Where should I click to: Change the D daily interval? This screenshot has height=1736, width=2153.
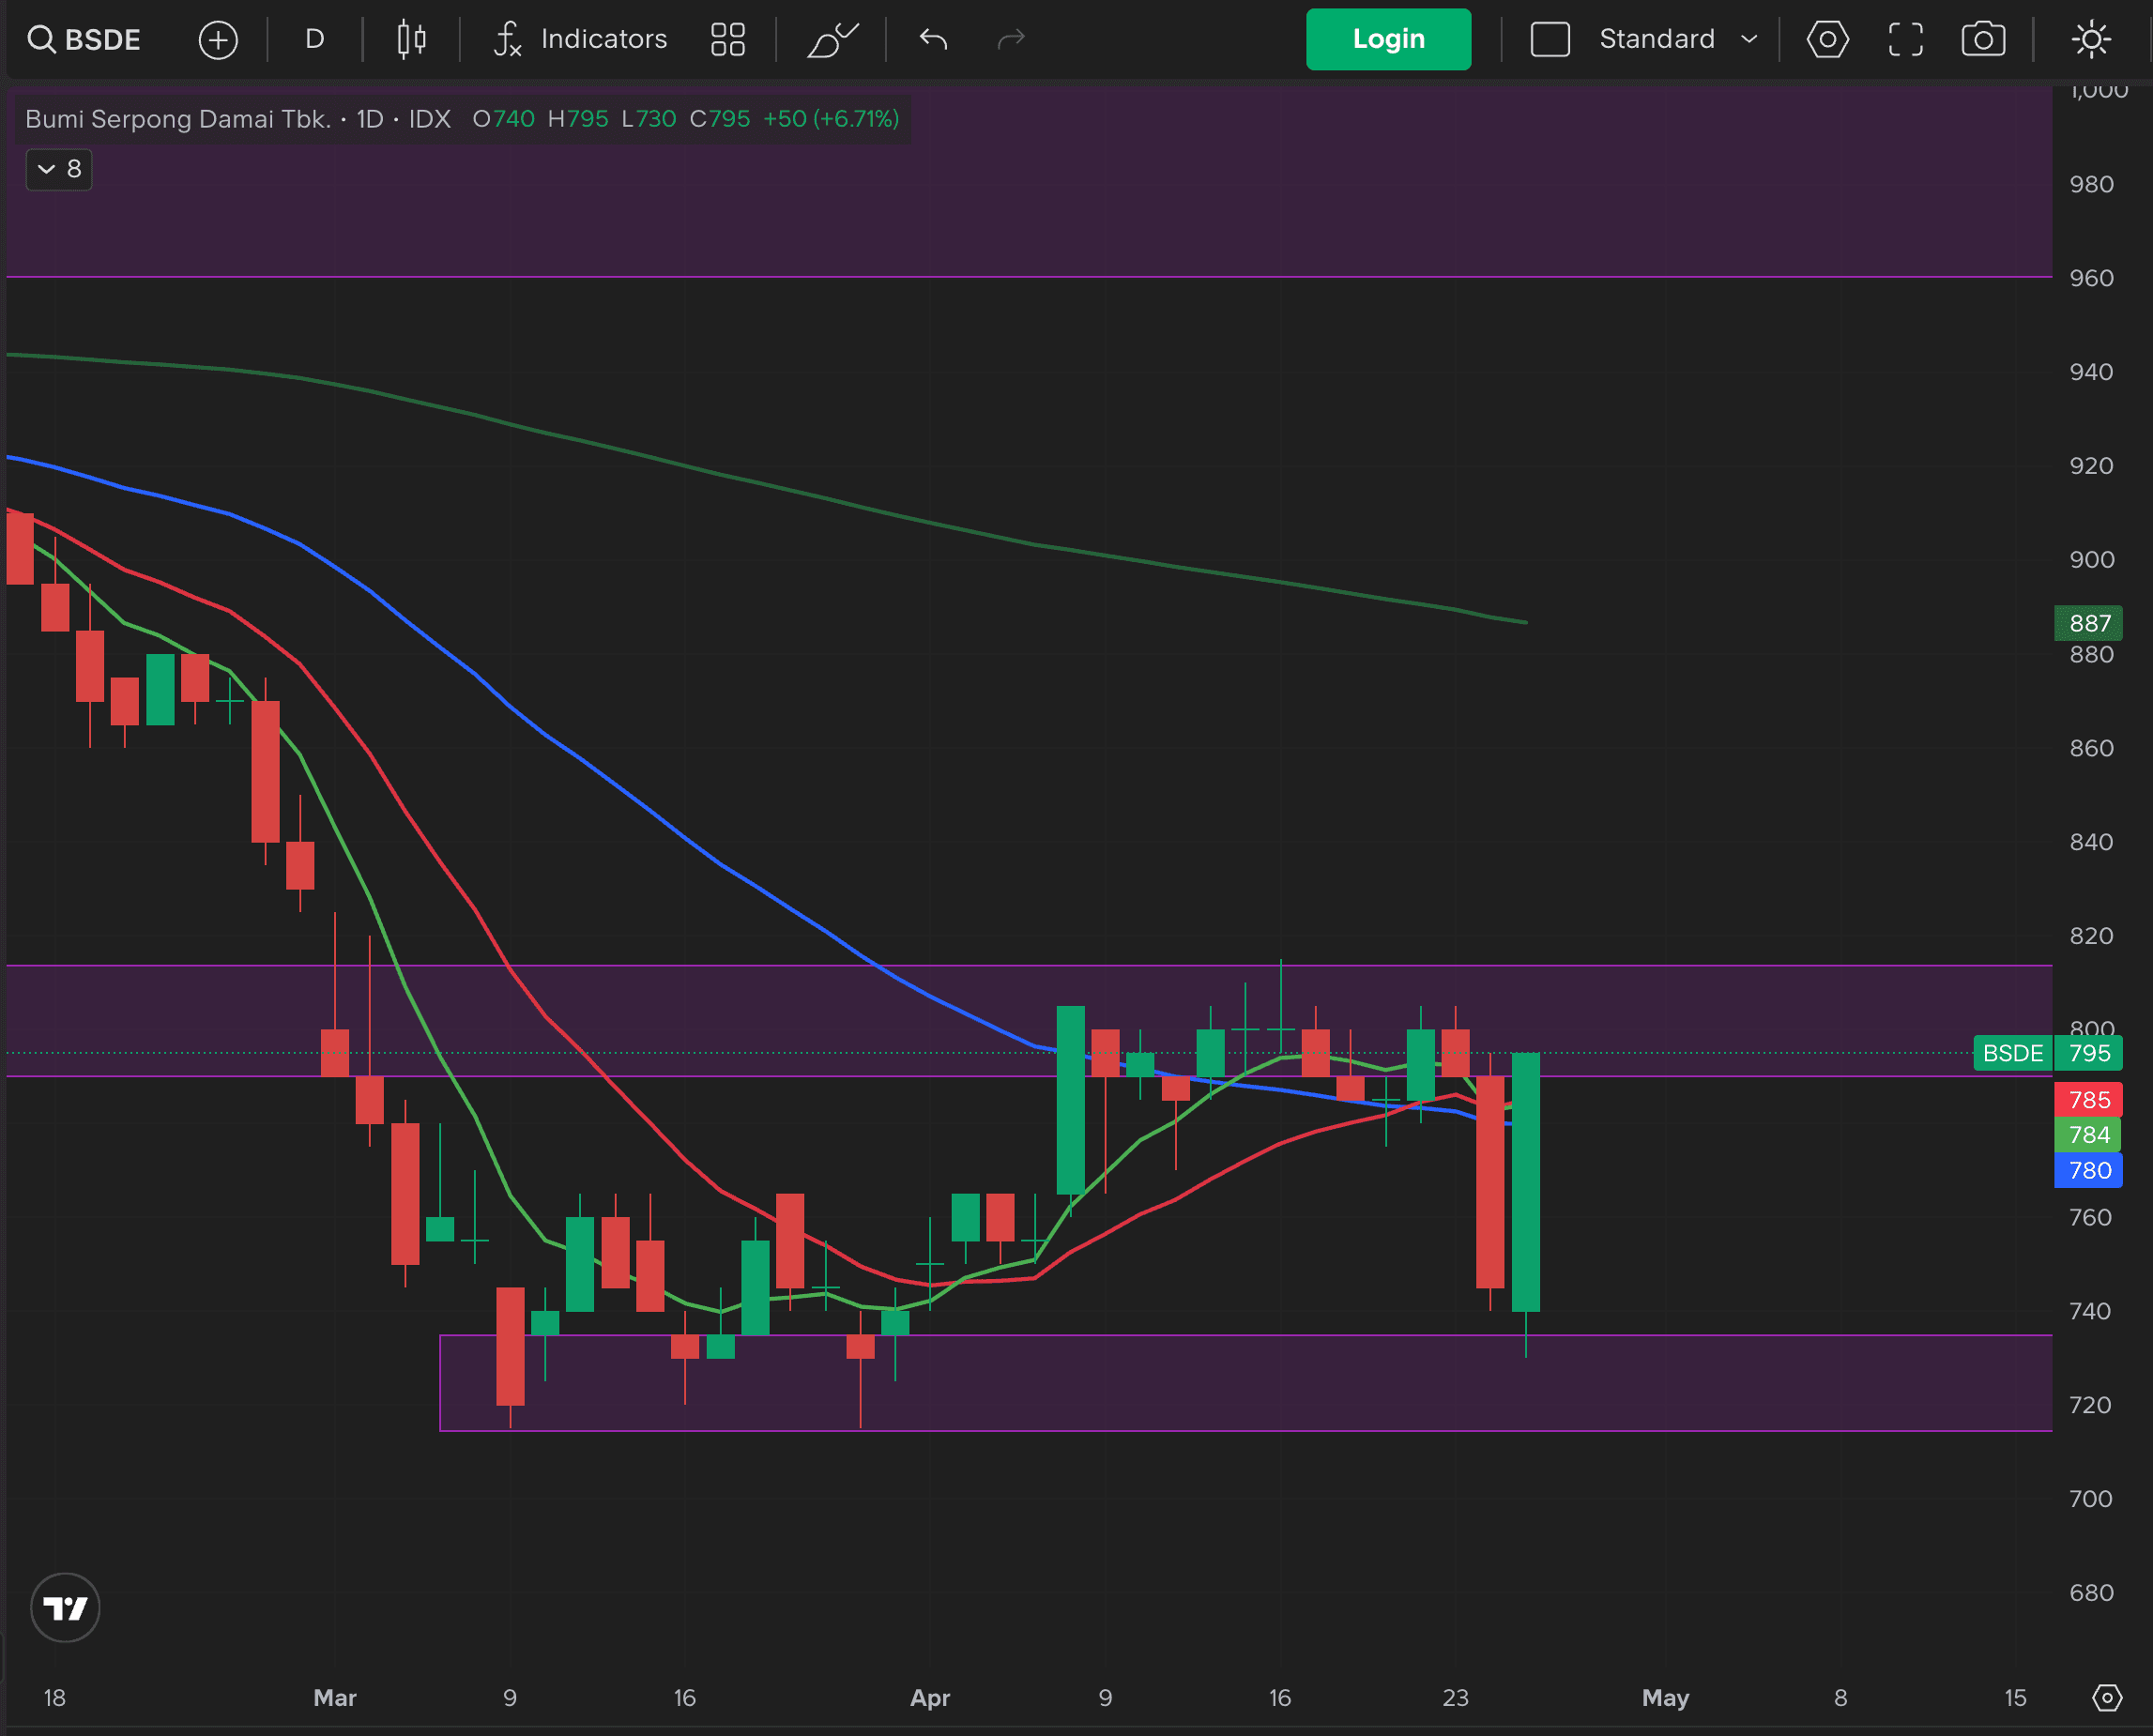[x=314, y=39]
